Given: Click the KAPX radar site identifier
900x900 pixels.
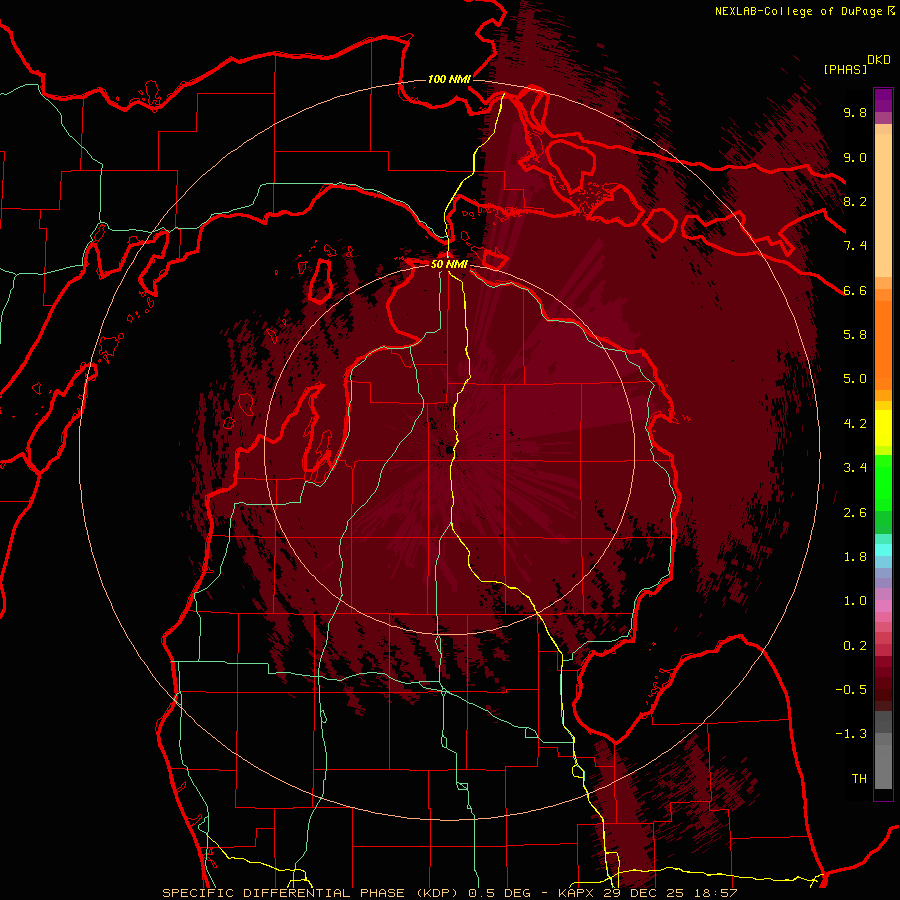Looking at the screenshot, I should pos(577,893).
